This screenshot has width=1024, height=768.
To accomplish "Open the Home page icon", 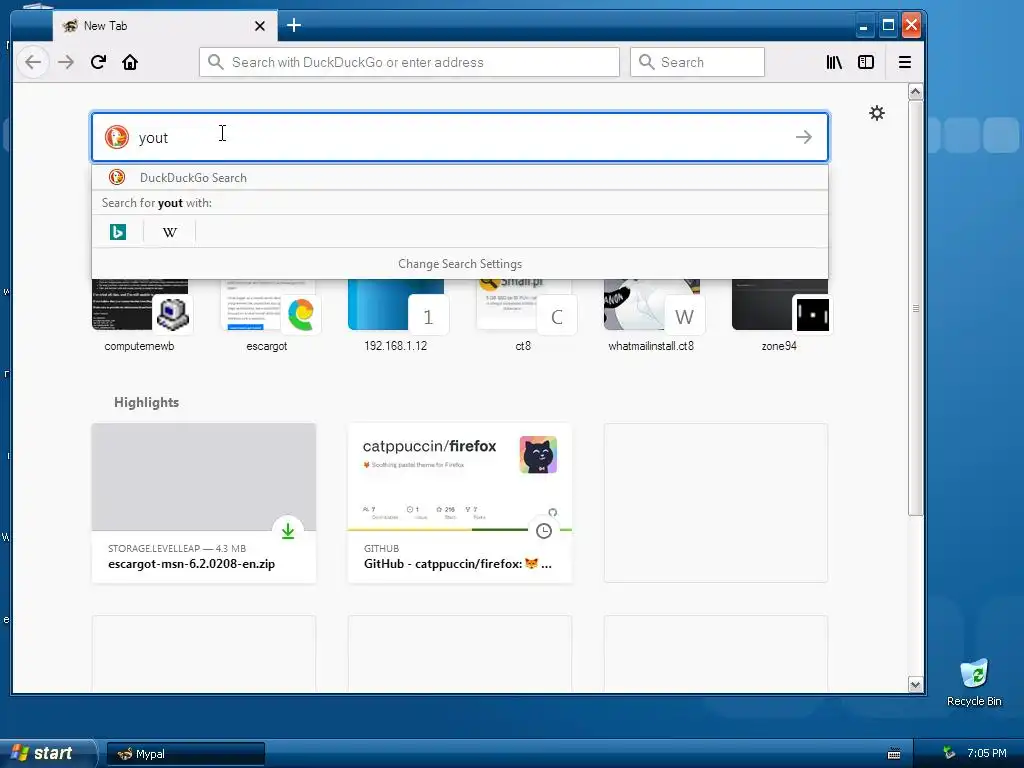I will (x=130, y=62).
